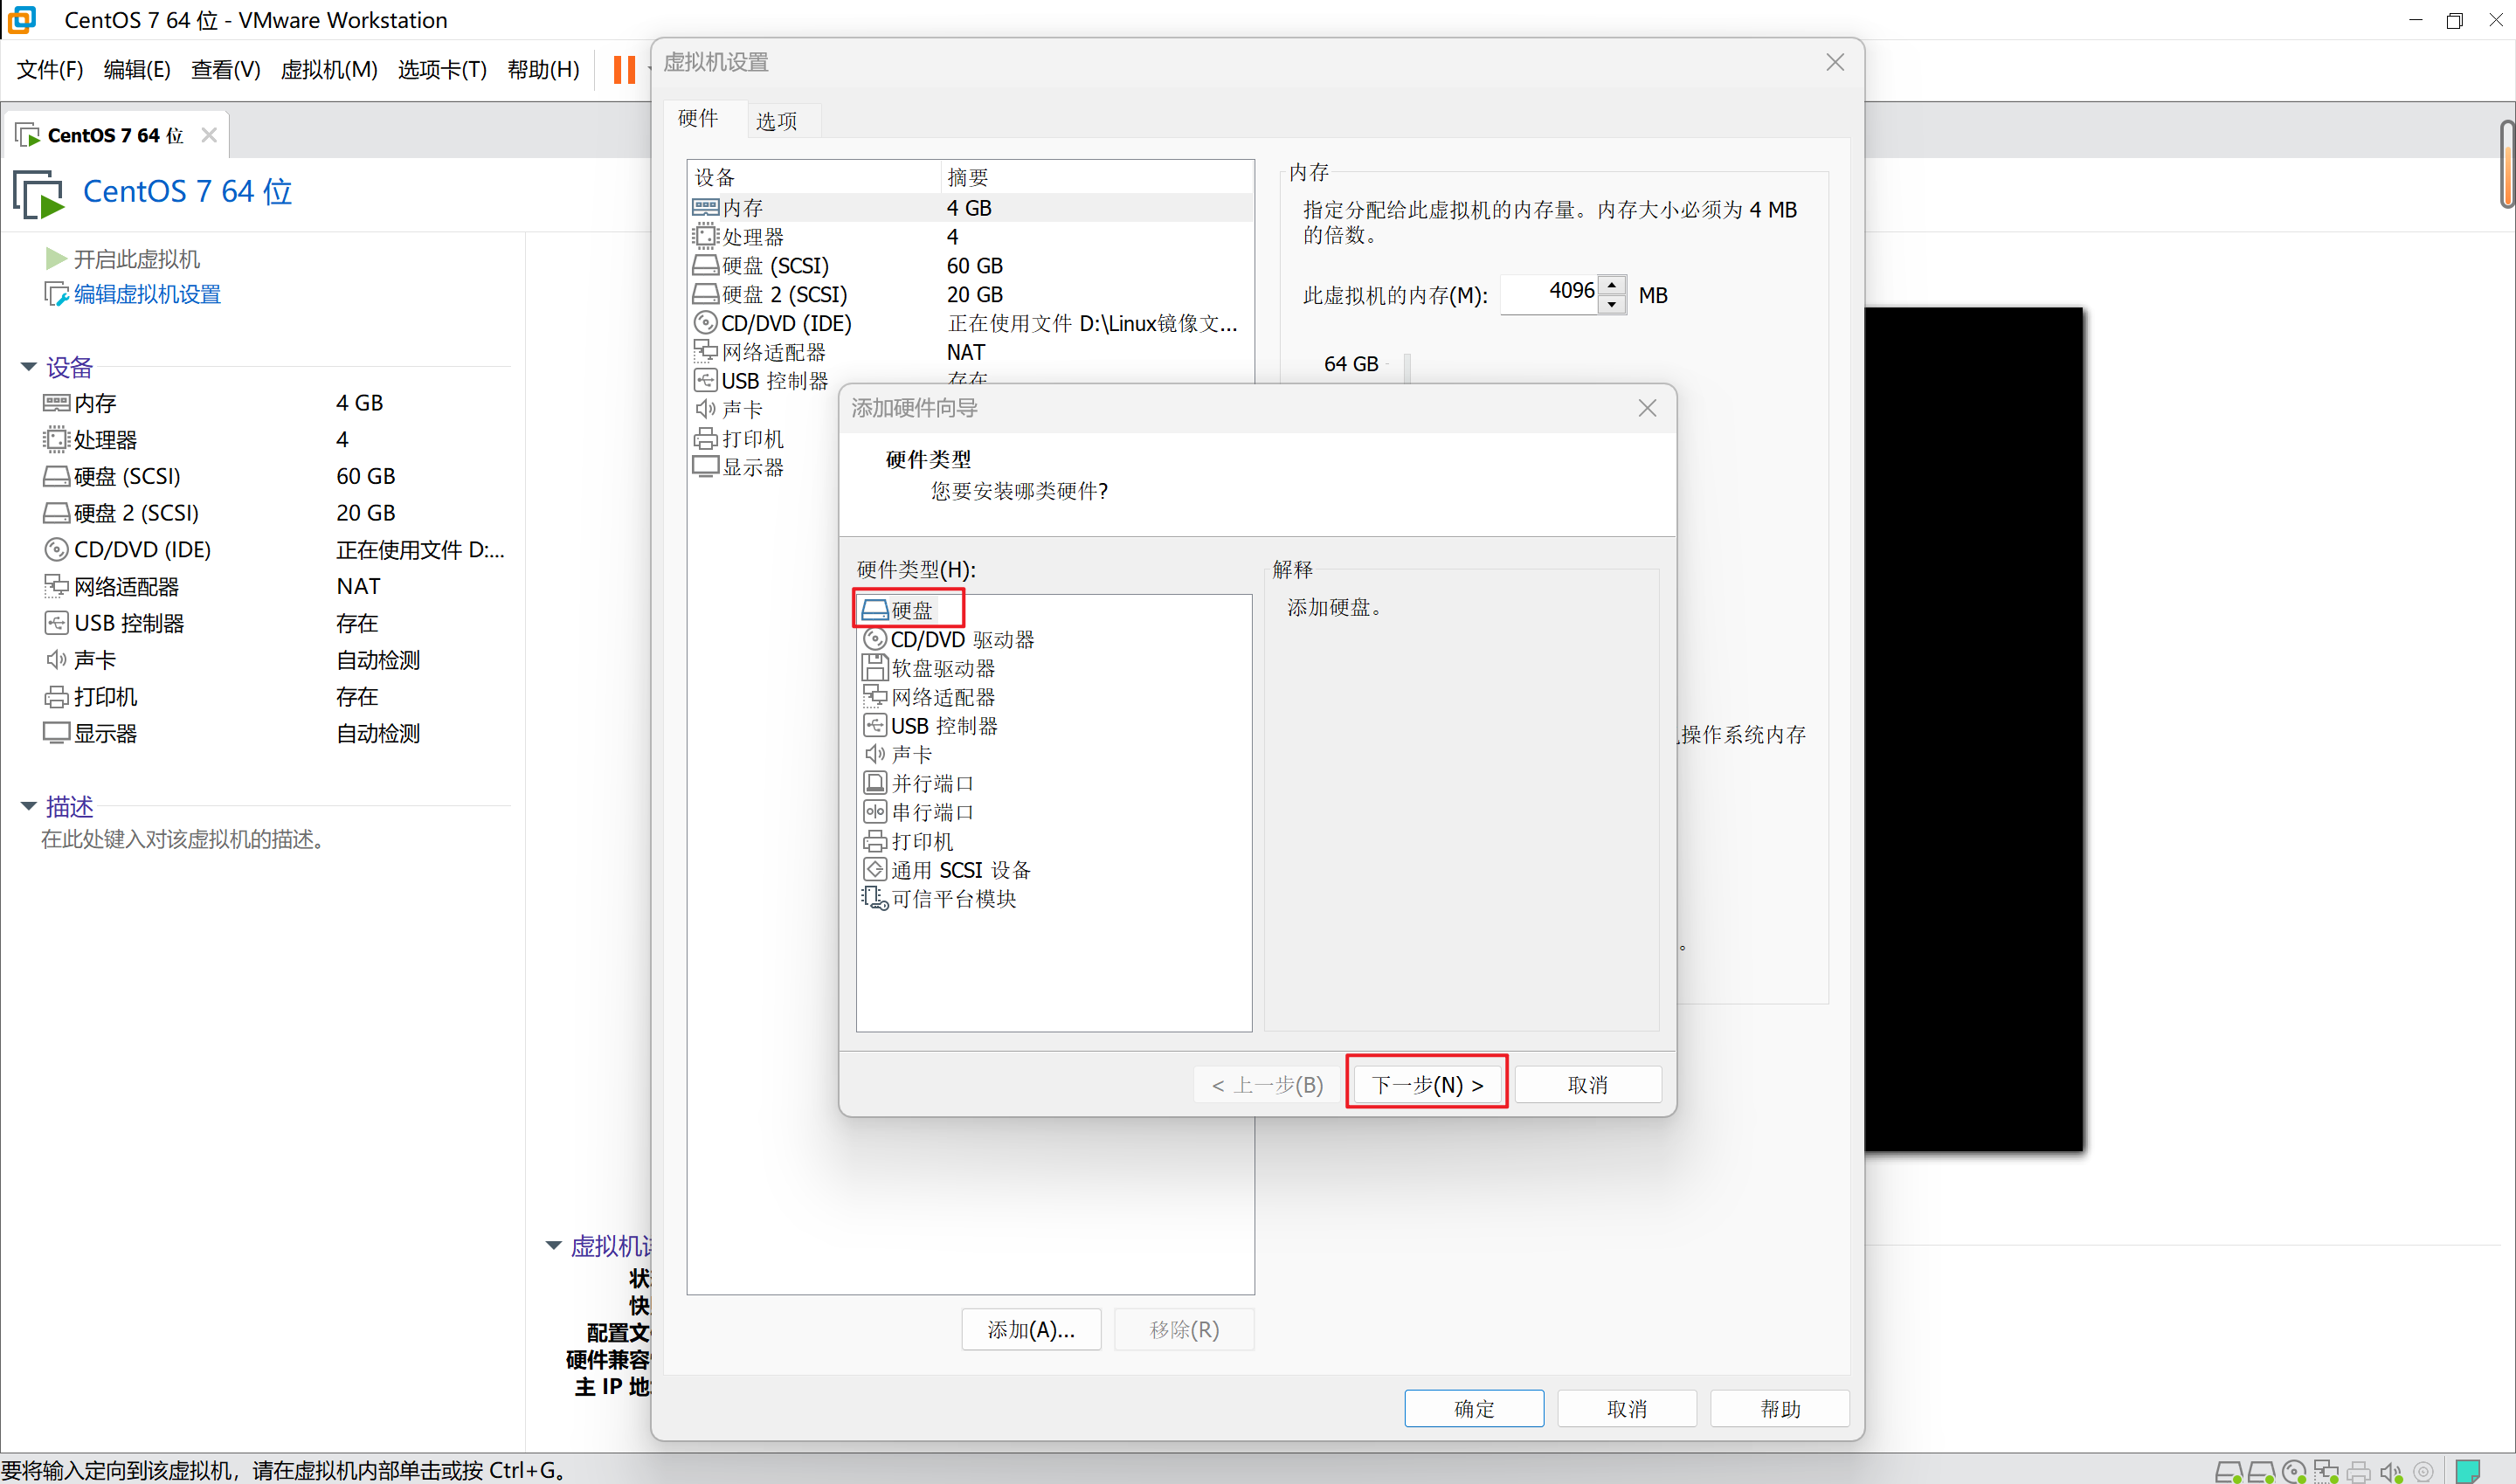Collapse the 虚拟机详细信息 section triangle
The height and width of the screenshot is (1484, 2516).
[x=553, y=1245]
